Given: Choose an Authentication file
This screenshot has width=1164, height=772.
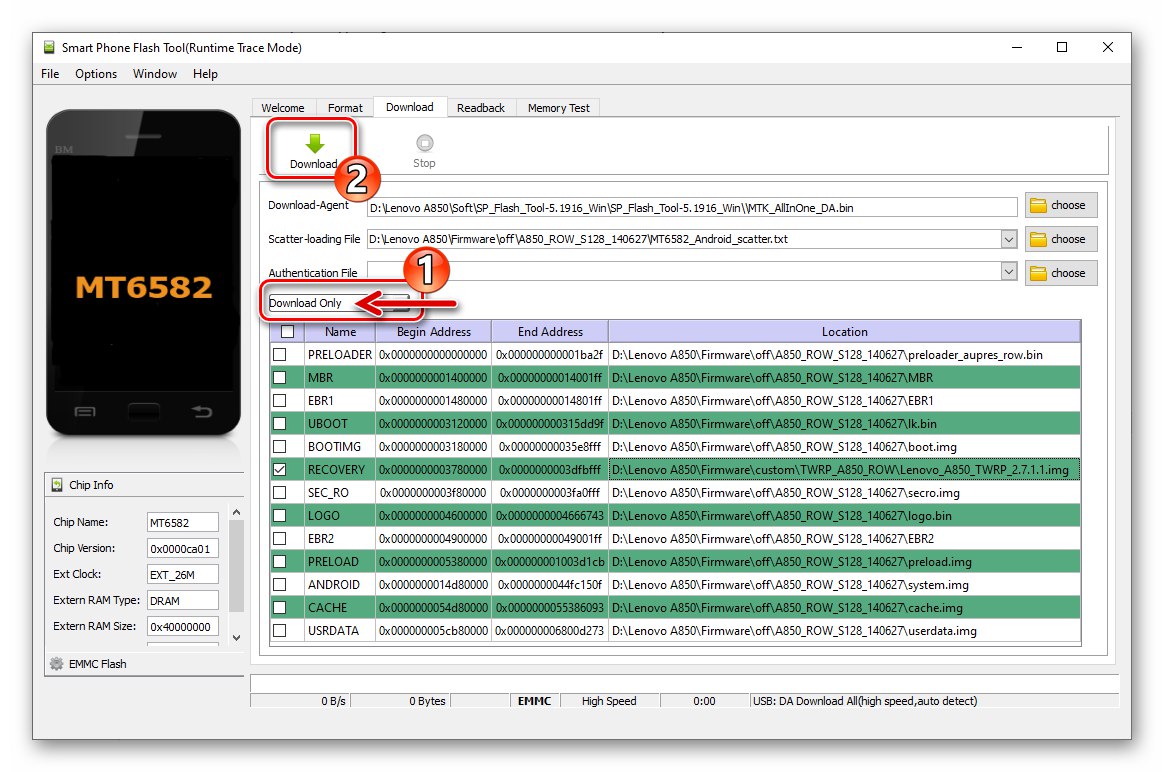Looking at the screenshot, I should [x=1061, y=273].
